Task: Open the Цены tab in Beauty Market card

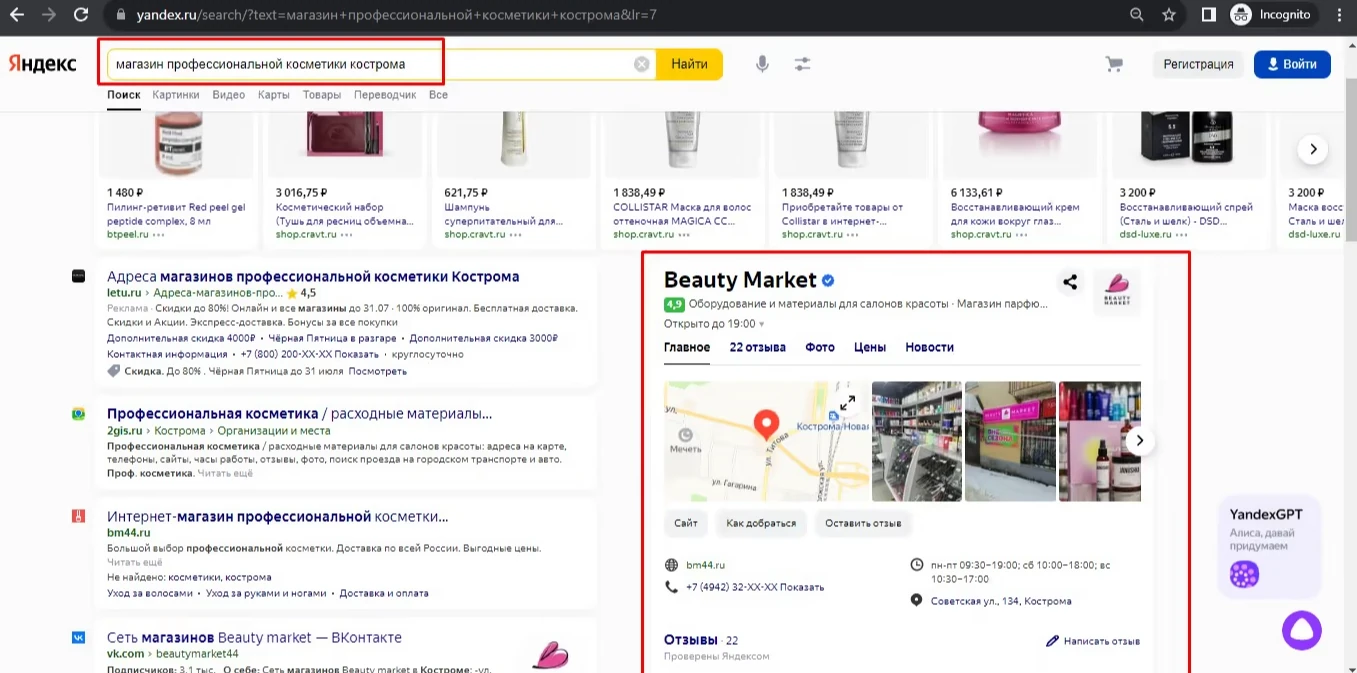Action: (x=870, y=348)
